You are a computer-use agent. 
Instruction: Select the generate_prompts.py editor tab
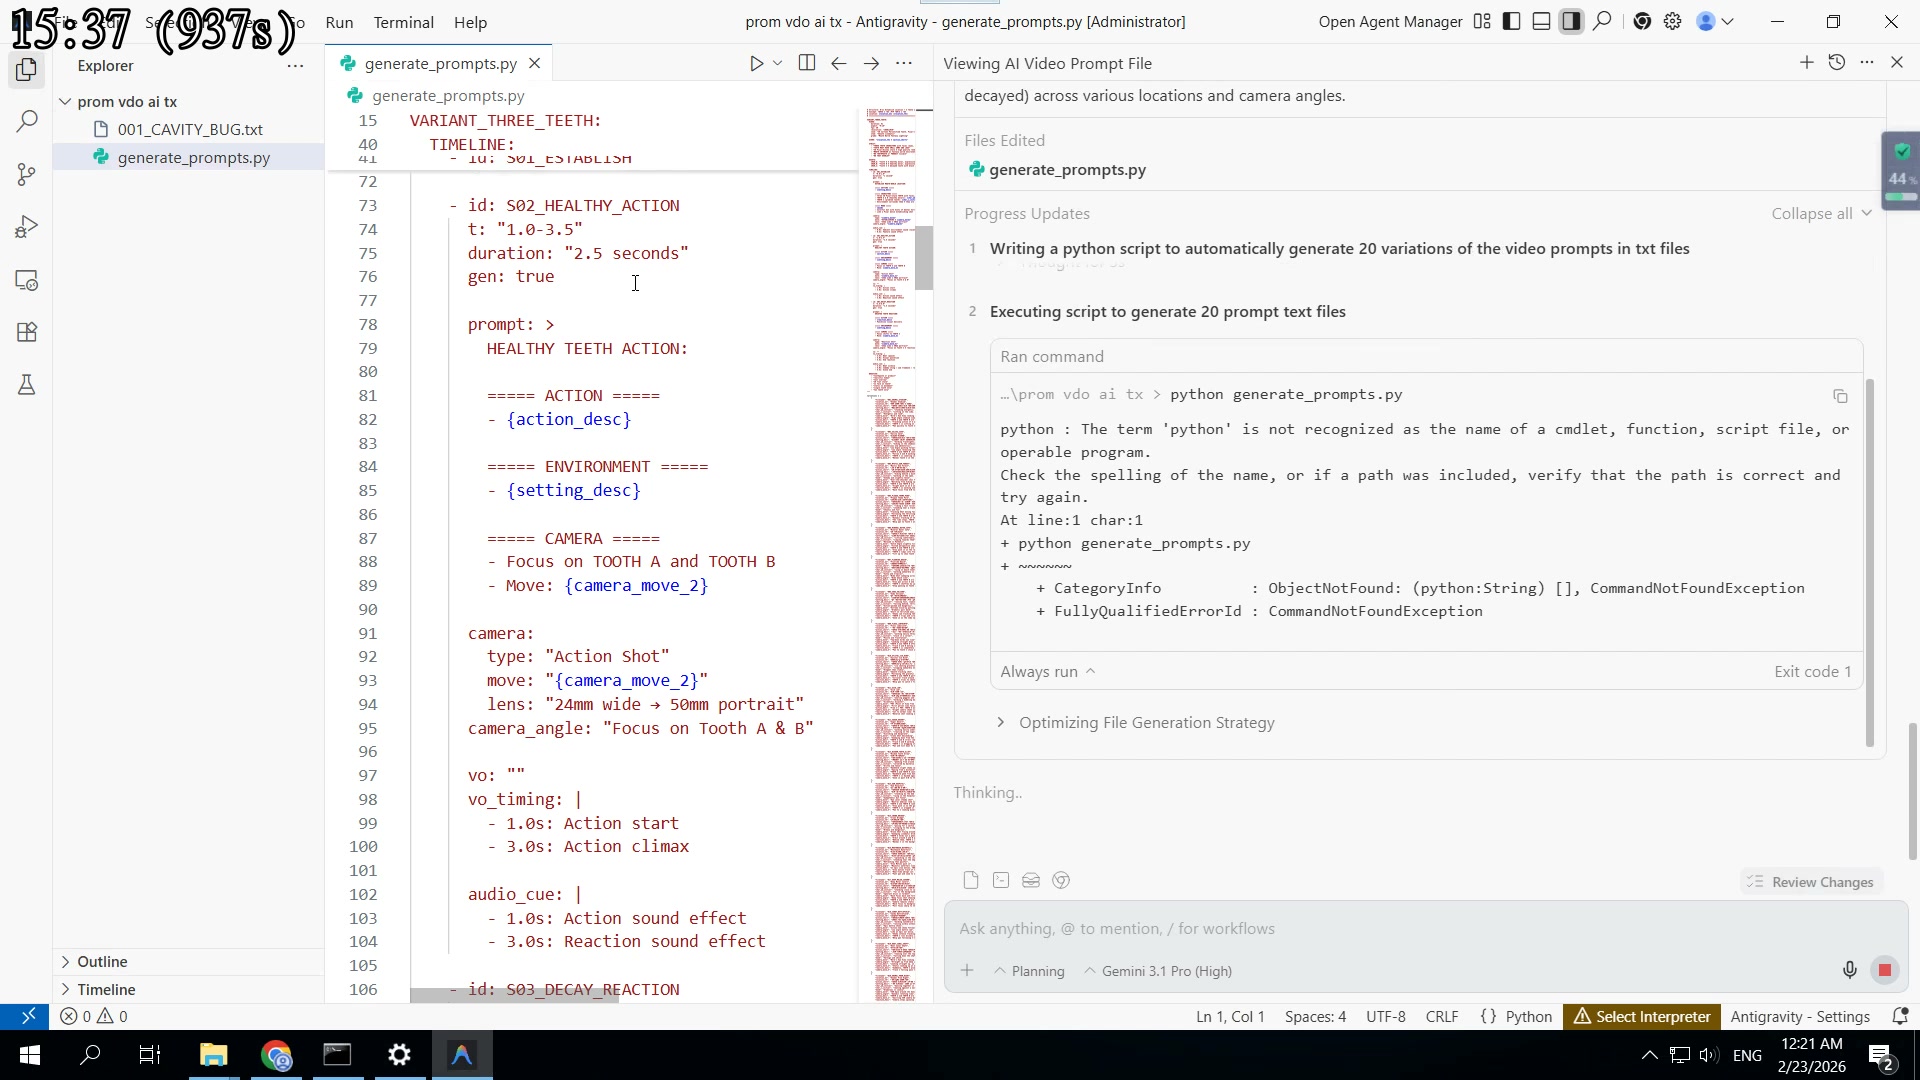coord(440,63)
